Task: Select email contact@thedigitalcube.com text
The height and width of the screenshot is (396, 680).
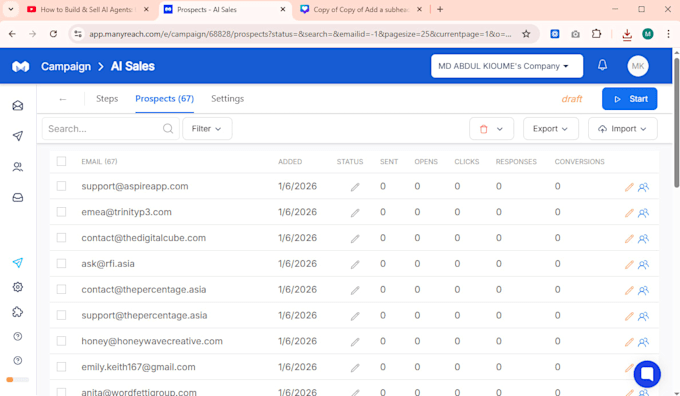Action: [x=144, y=238]
